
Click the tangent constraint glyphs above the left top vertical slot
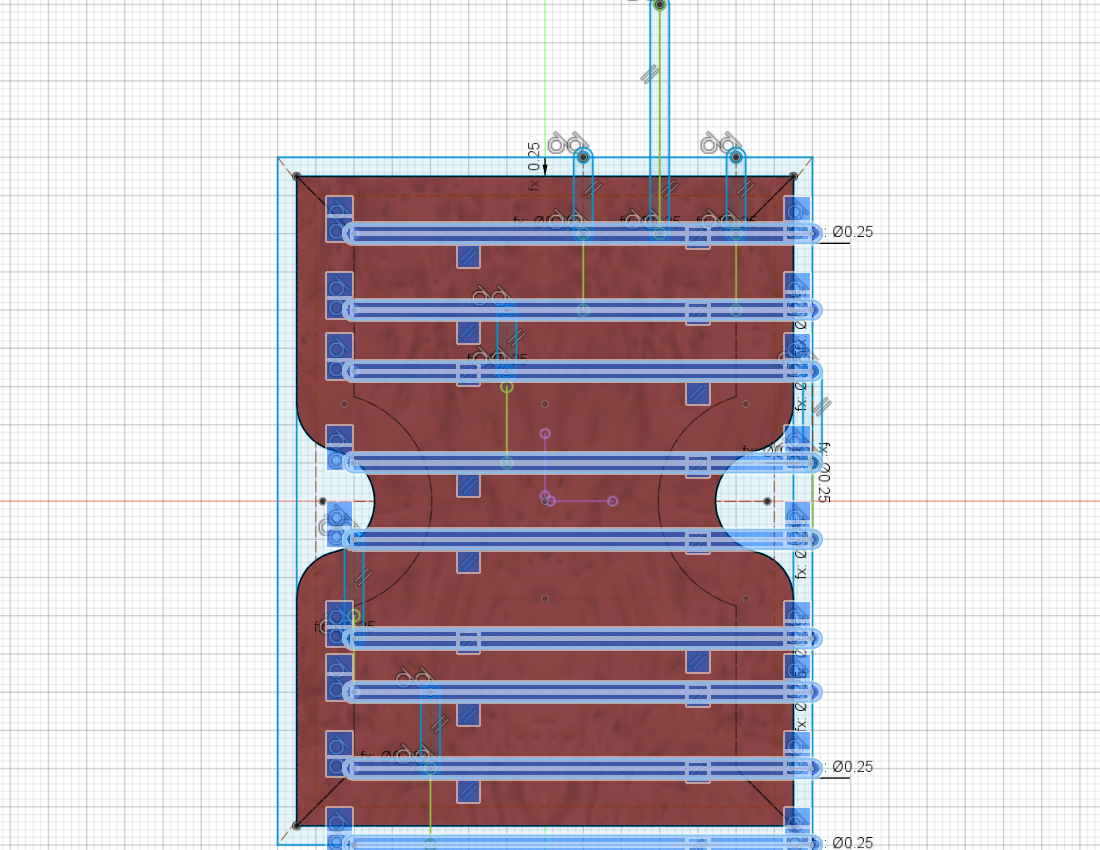(x=567, y=142)
